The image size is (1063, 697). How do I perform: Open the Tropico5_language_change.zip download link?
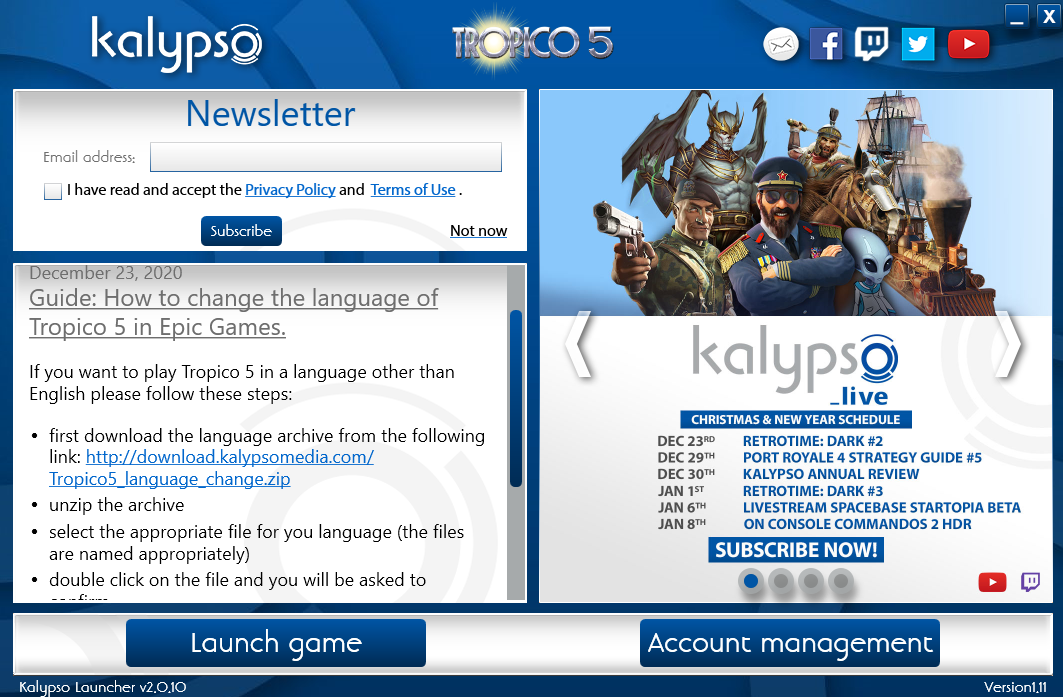pyautogui.click(x=211, y=468)
